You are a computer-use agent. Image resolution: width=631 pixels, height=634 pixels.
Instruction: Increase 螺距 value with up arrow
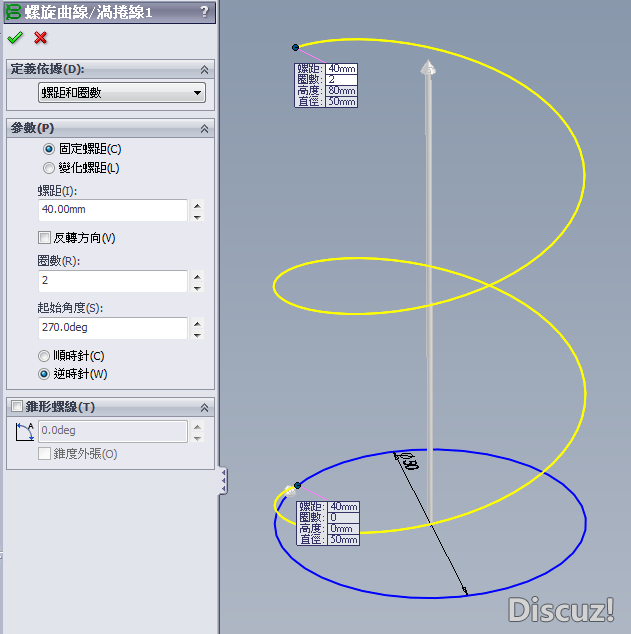pyautogui.click(x=197, y=206)
